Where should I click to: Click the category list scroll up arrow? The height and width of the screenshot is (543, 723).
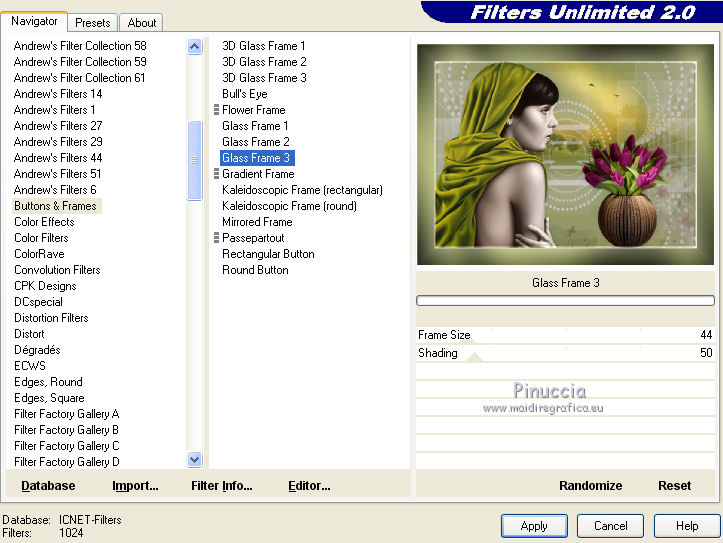pos(195,47)
